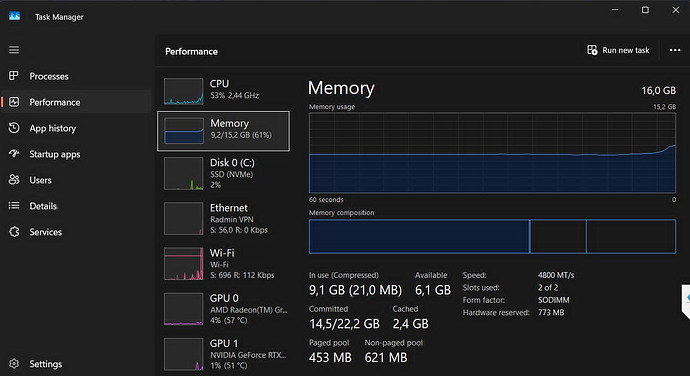Open Startup apps via its gauge icon

[14, 154]
